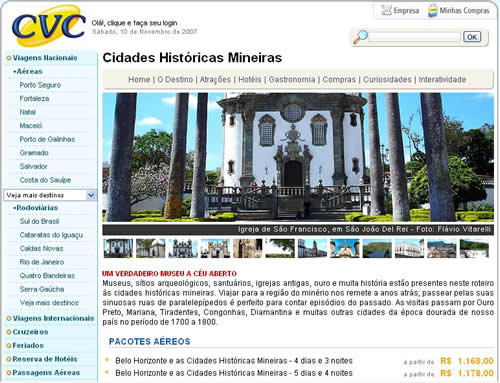Open the Gastronomia tab
500x383 pixels.
292,79
